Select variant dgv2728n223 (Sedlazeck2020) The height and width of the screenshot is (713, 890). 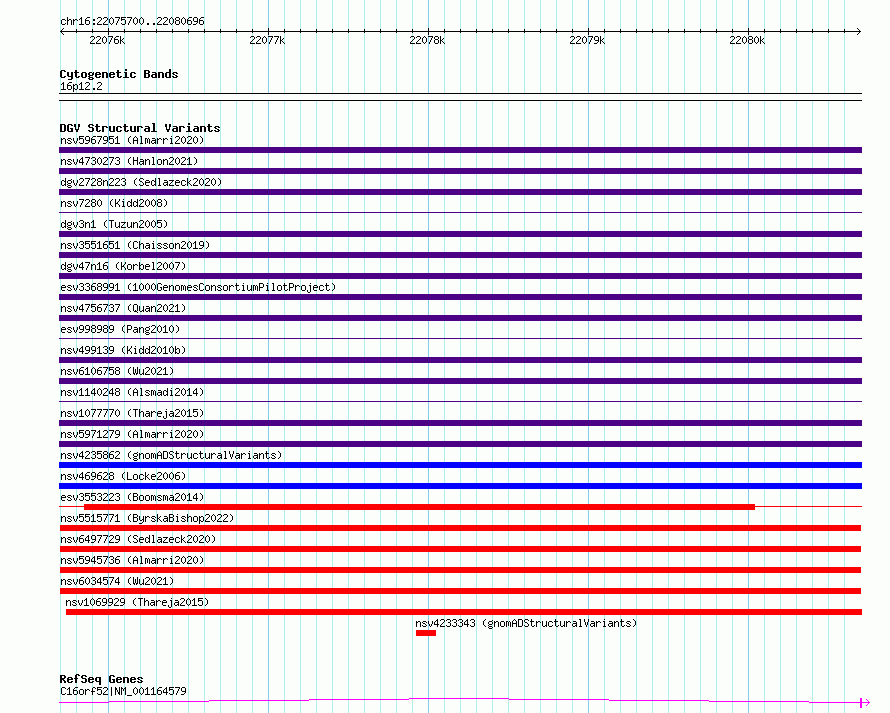tap(141, 182)
